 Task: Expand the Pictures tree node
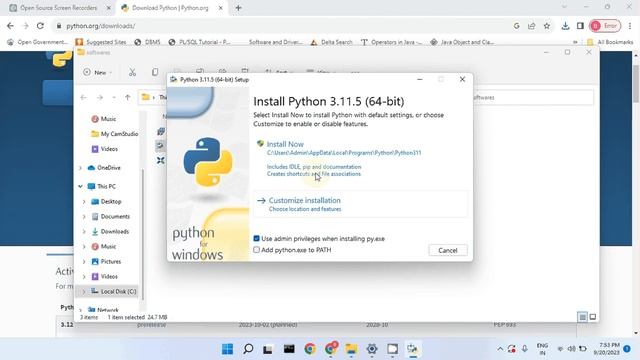pos(84,262)
